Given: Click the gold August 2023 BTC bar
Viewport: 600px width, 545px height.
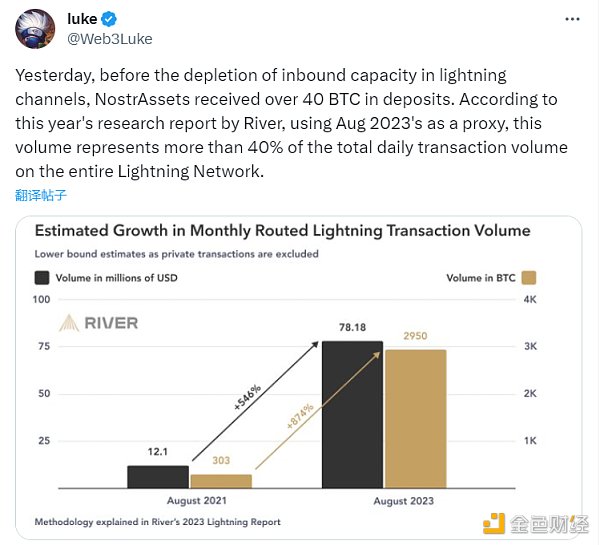Looking at the screenshot, I should (416, 419).
